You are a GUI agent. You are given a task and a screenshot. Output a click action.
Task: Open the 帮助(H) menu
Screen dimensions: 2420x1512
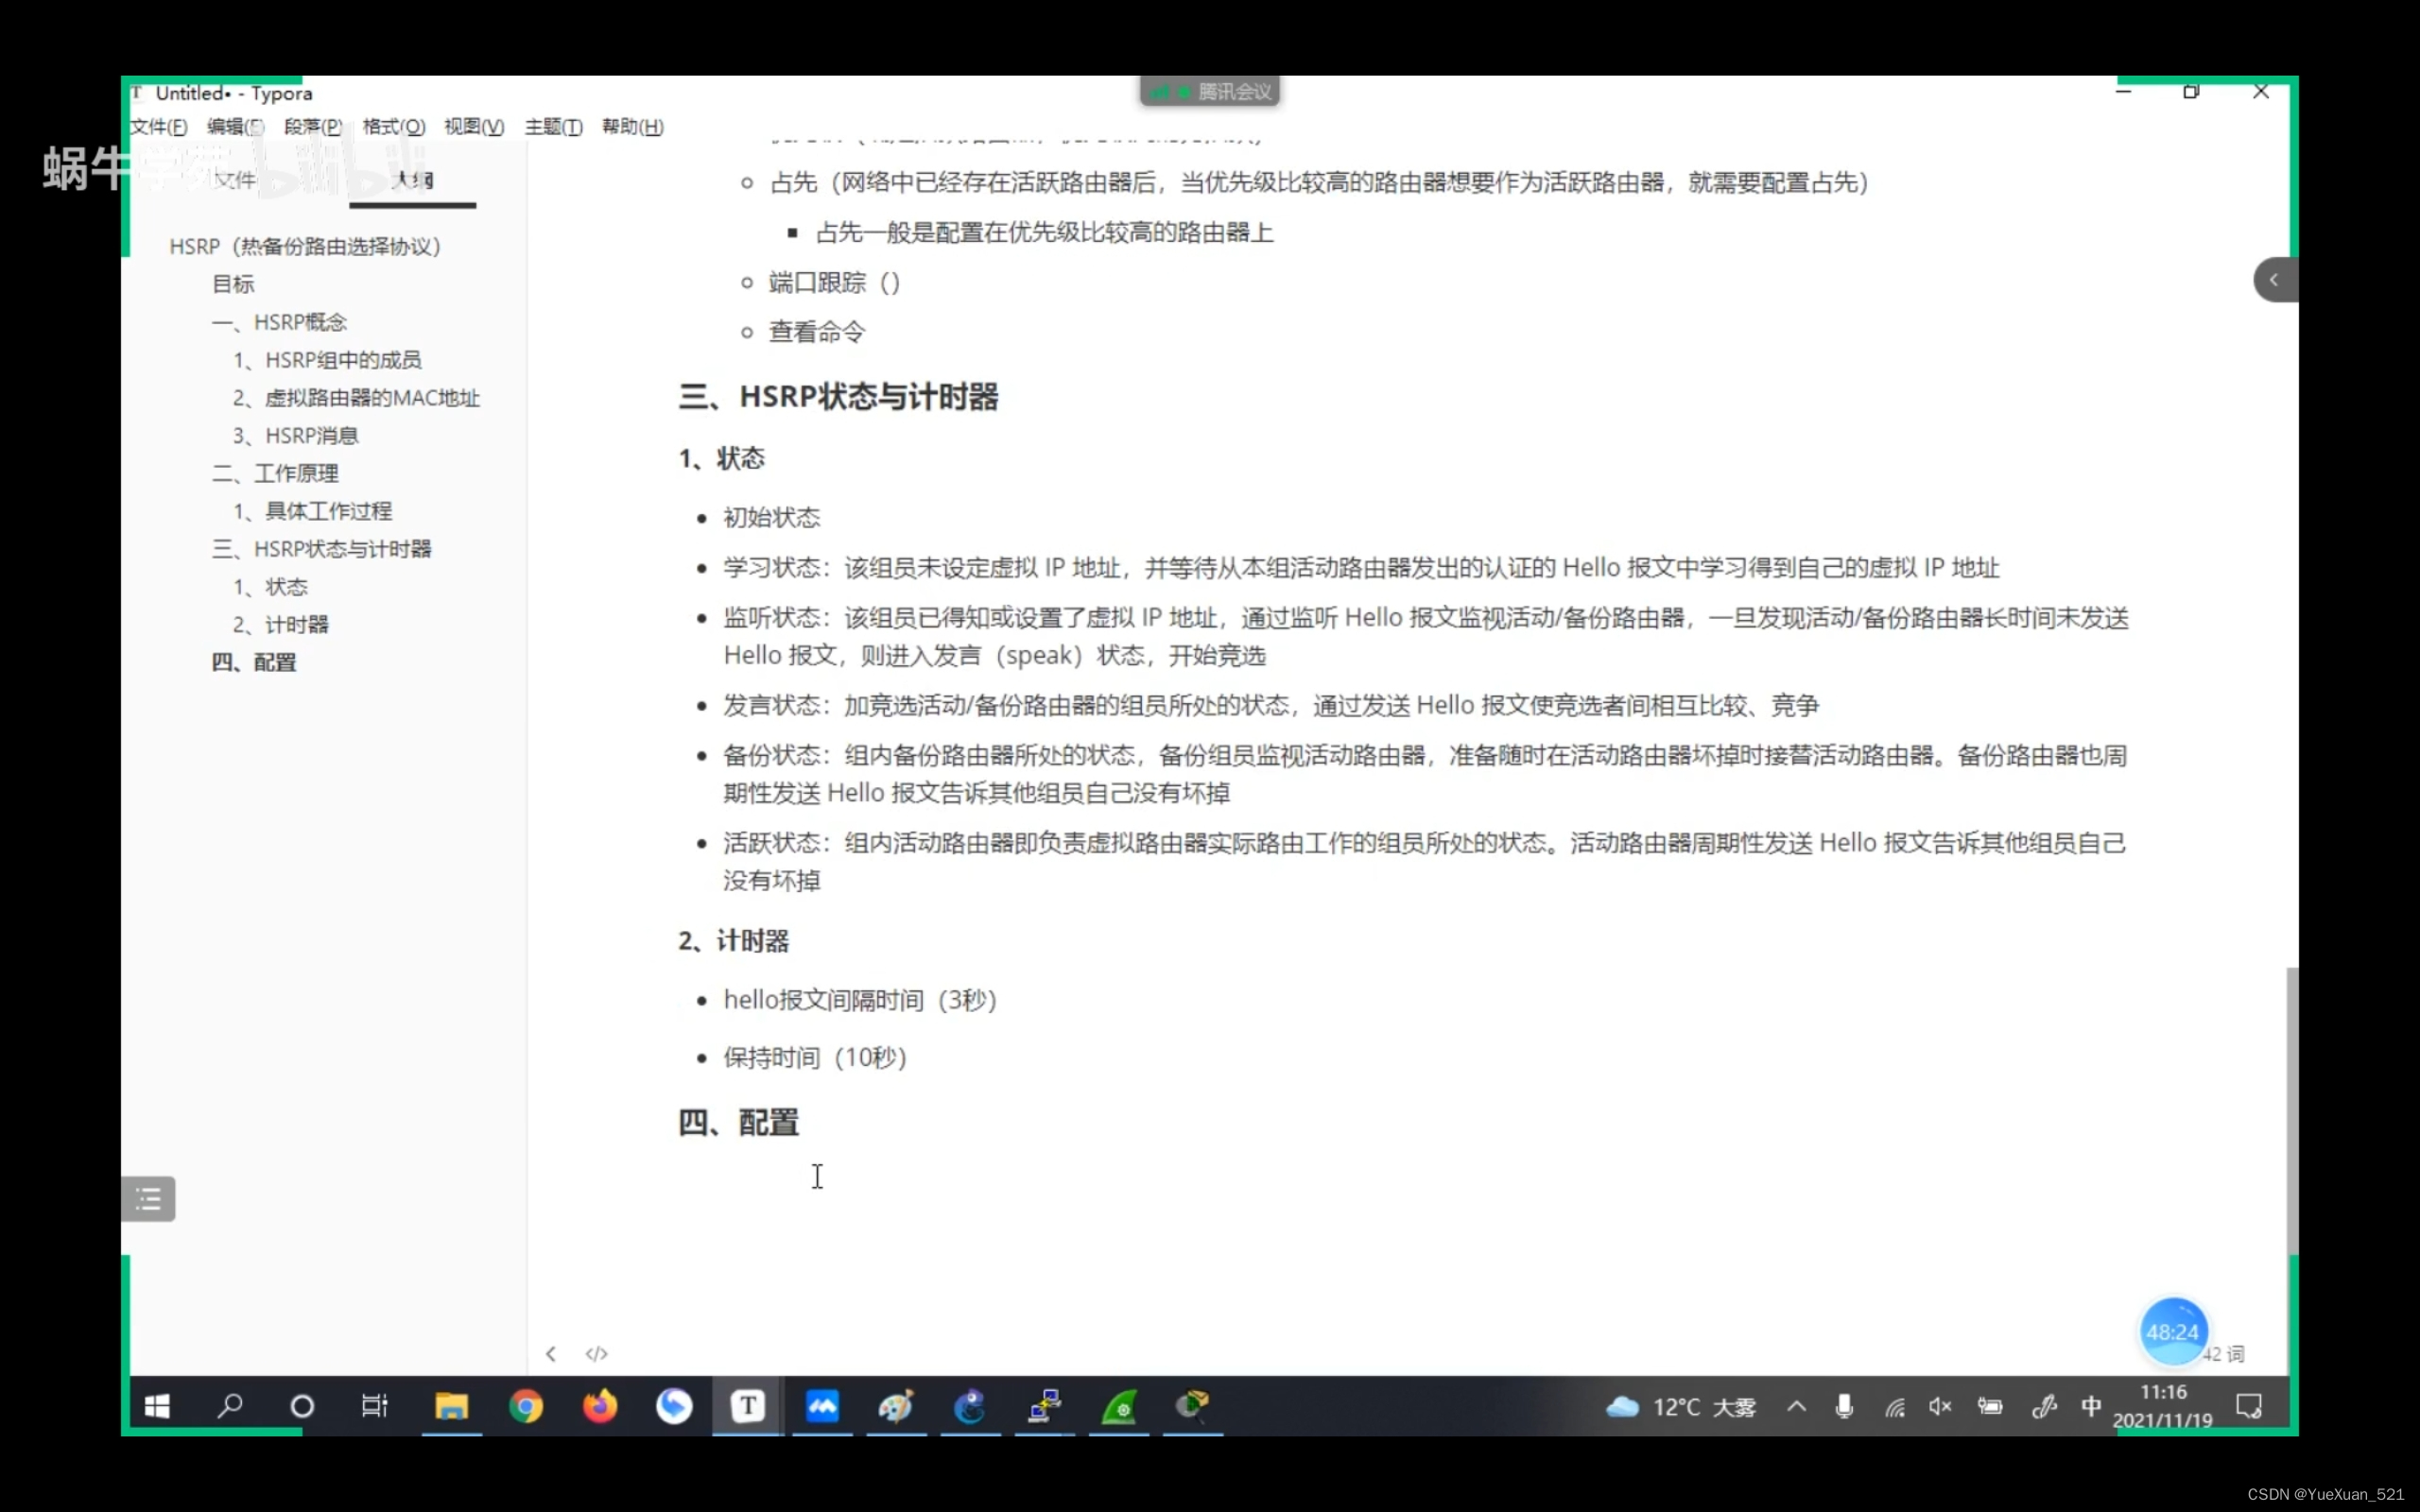coord(632,127)
